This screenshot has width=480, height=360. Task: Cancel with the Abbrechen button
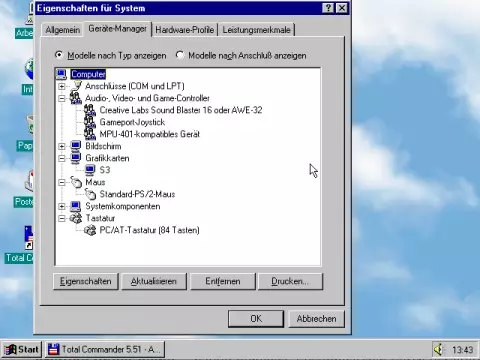pos(316,319)
